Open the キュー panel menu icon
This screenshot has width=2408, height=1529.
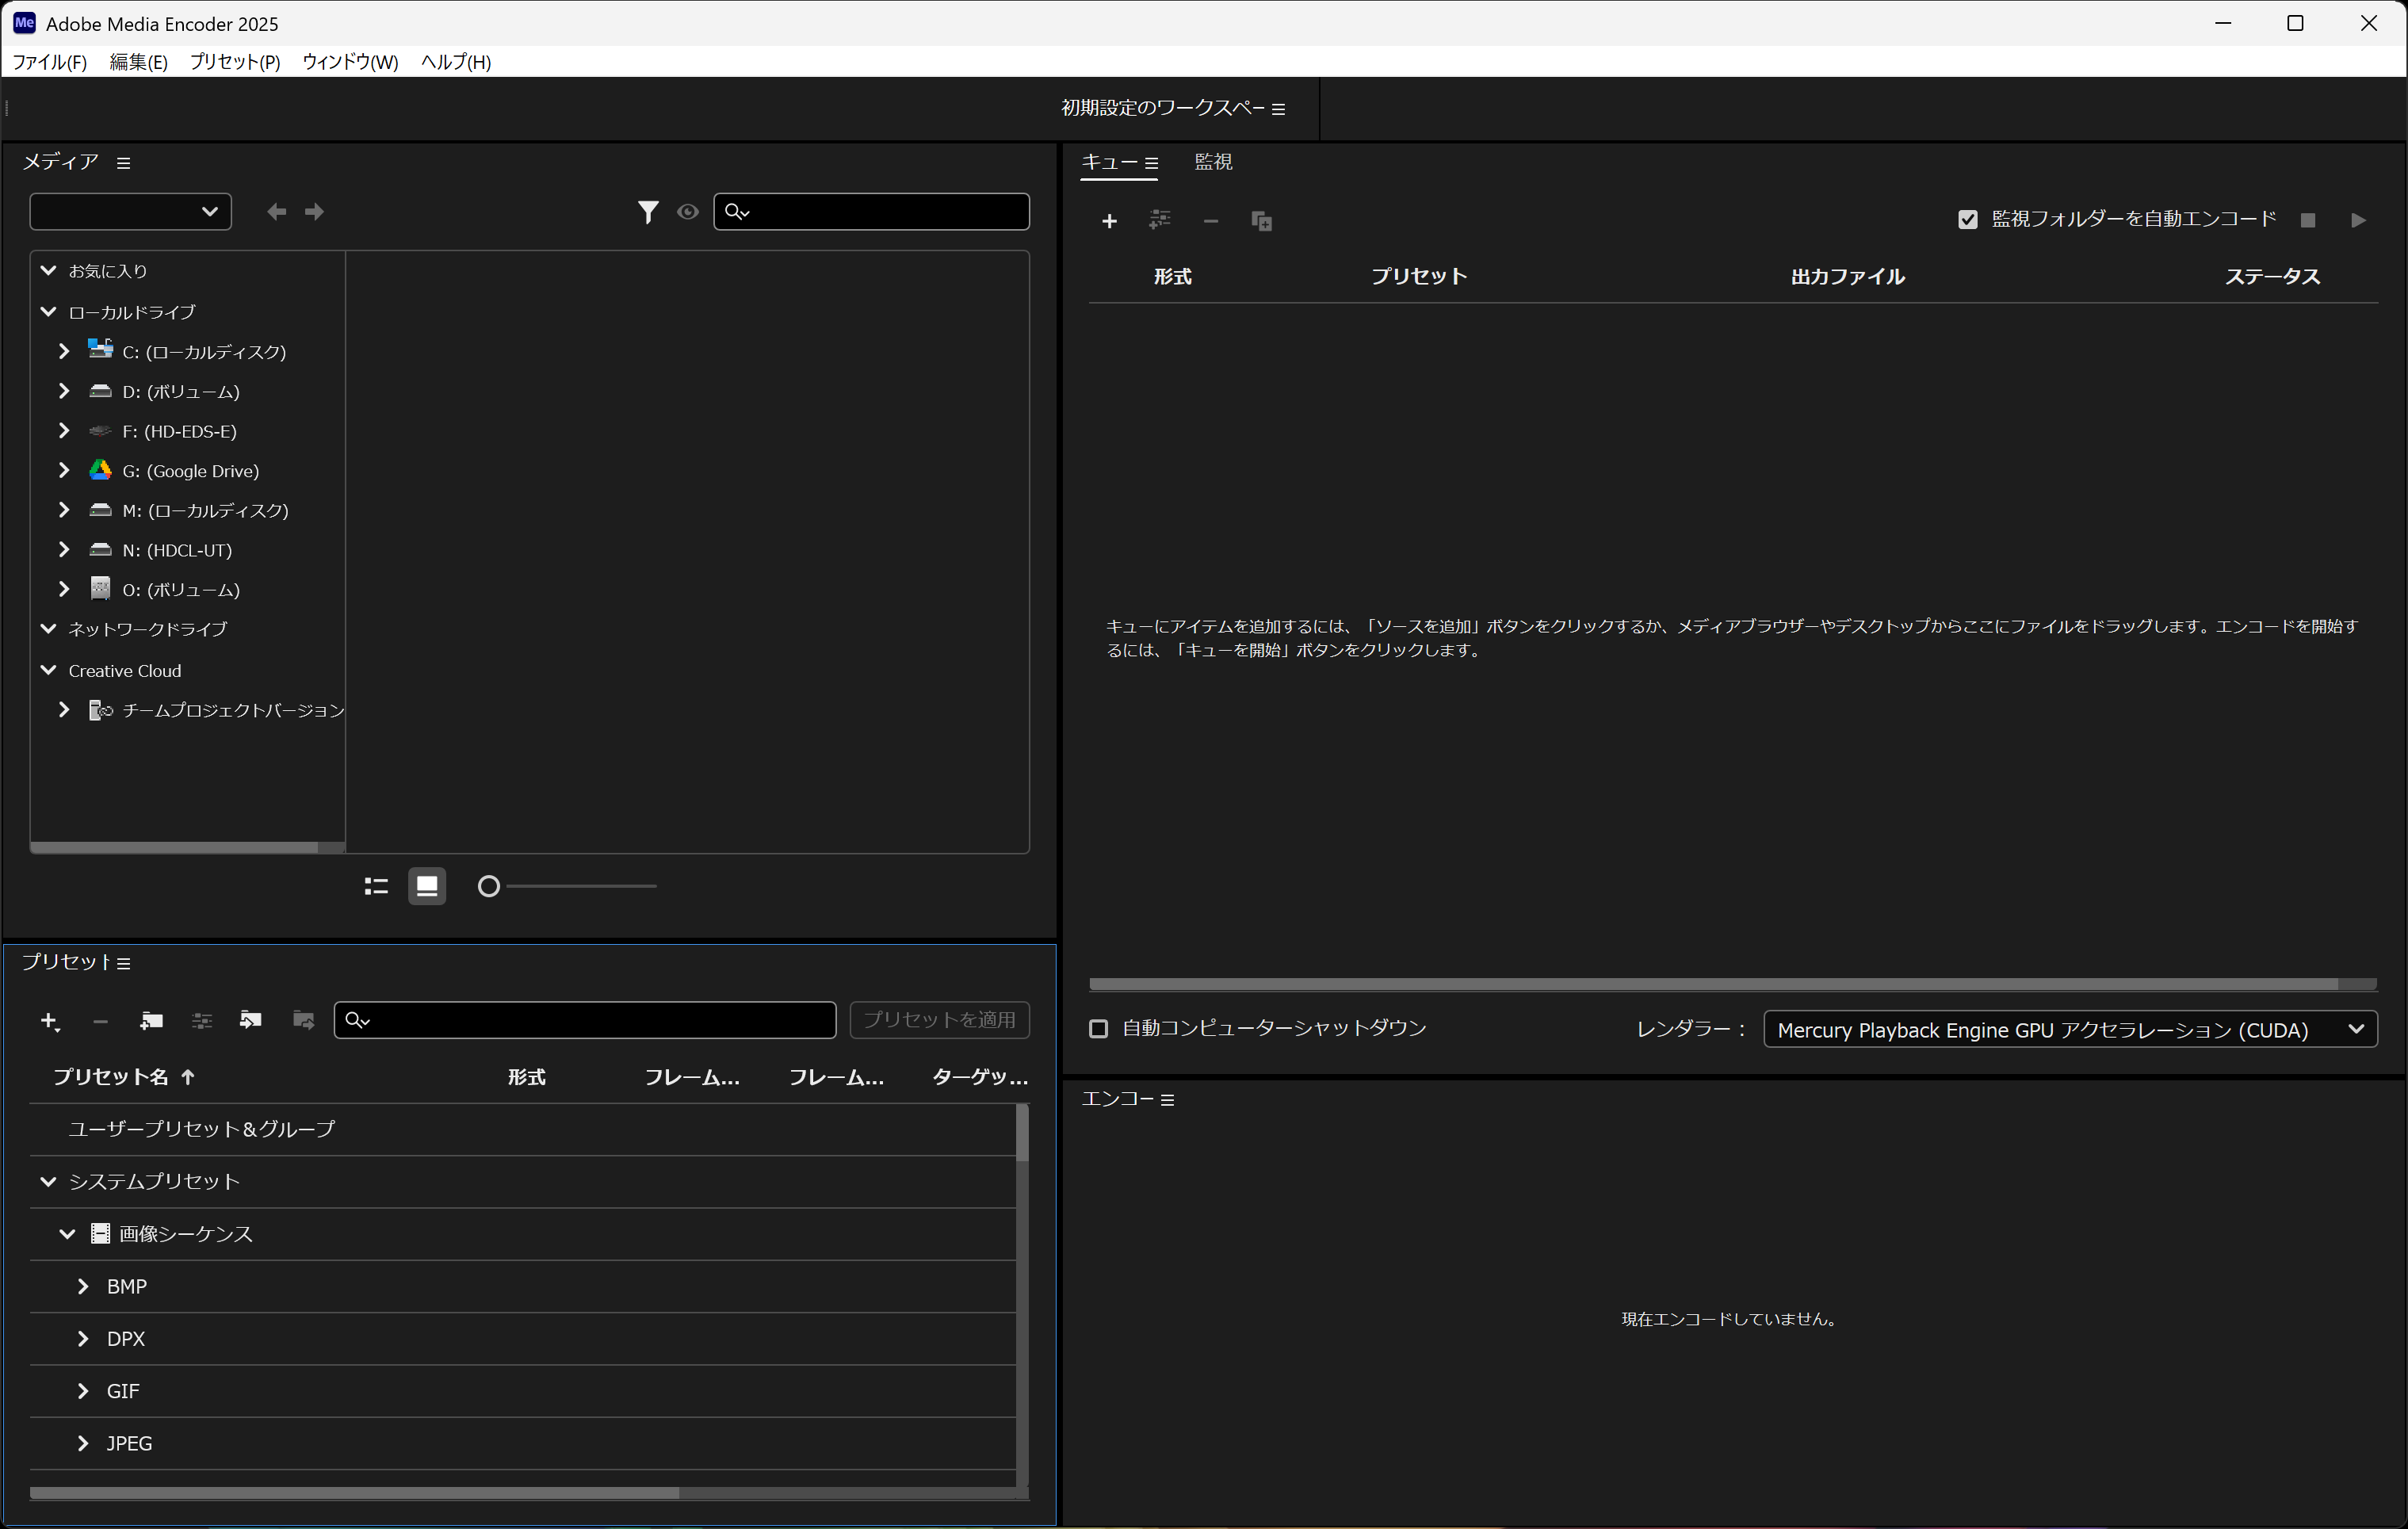click(1151, 163)
